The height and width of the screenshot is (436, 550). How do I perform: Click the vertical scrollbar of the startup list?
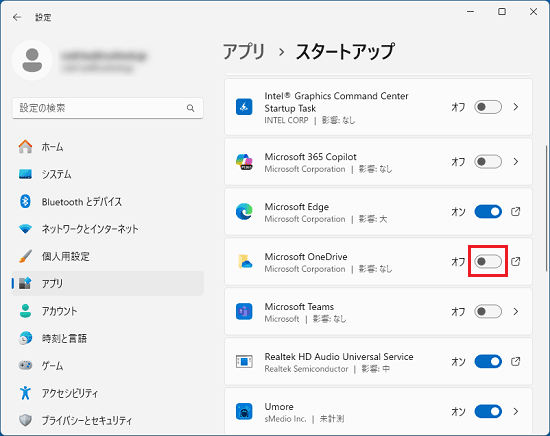[x=546, y=208]
